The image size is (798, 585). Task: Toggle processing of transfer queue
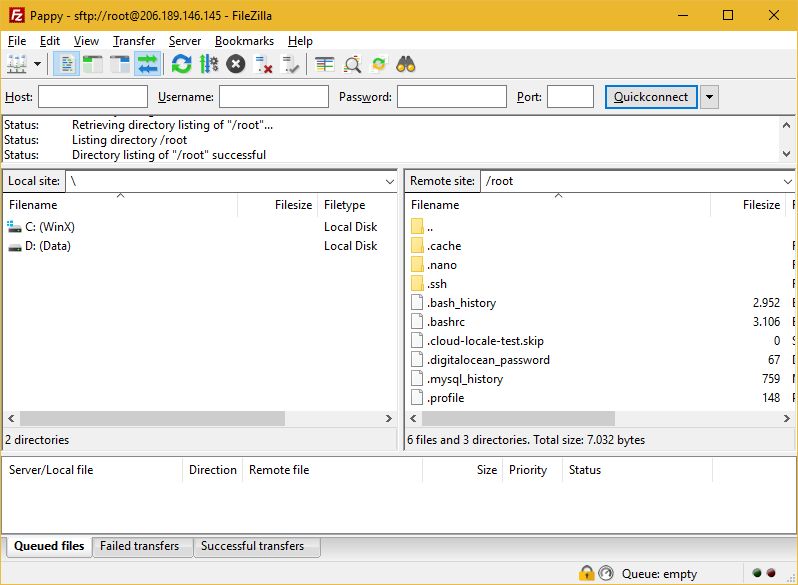(209, 65)
